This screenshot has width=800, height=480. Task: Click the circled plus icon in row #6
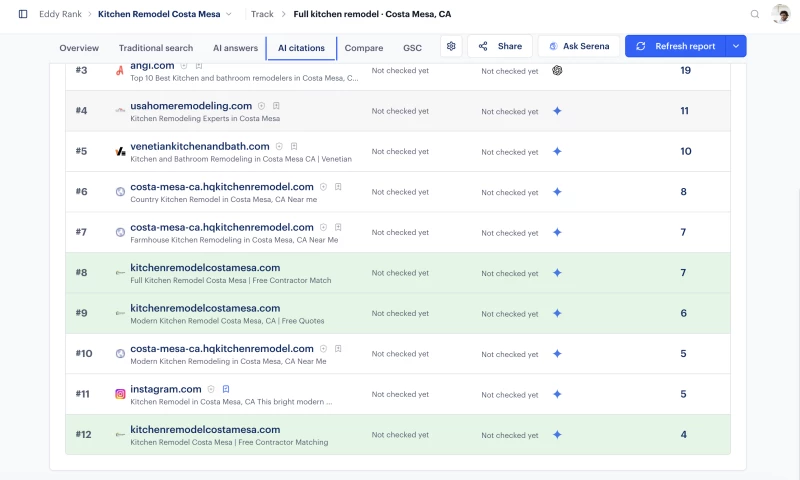click(323, 187)
